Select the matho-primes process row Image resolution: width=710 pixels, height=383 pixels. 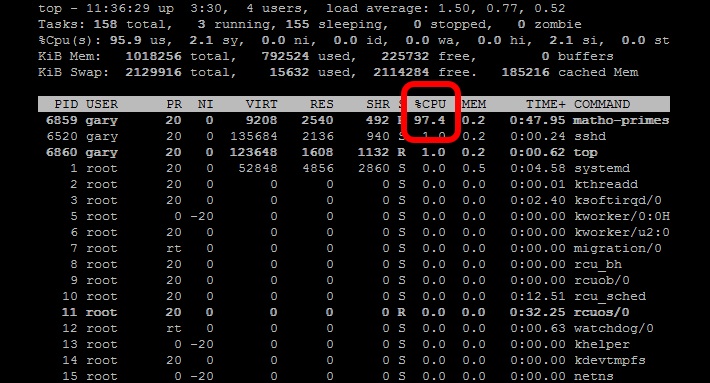[x=354, y=120]
